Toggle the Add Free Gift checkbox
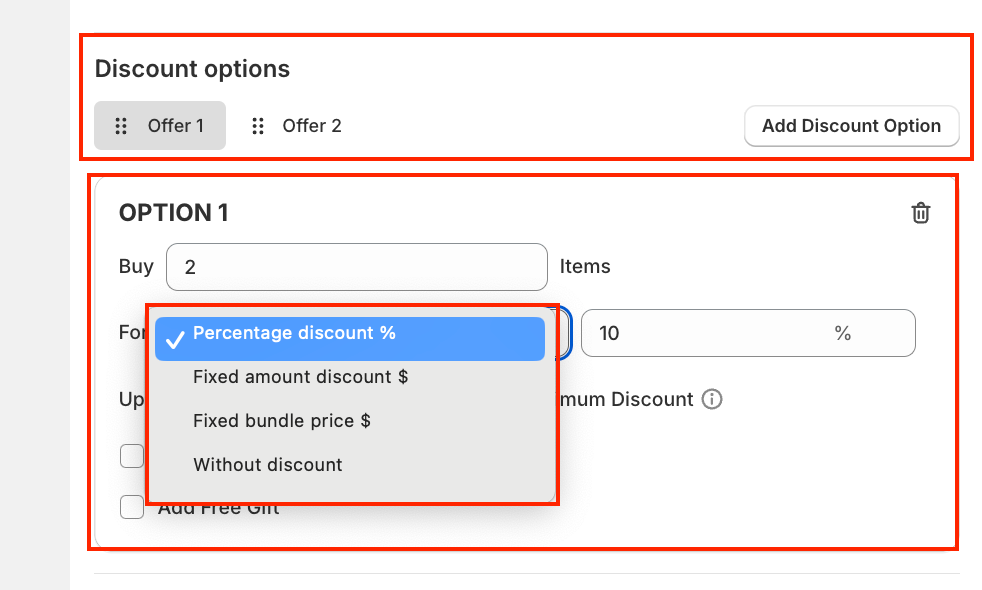 tap(132, 507)
